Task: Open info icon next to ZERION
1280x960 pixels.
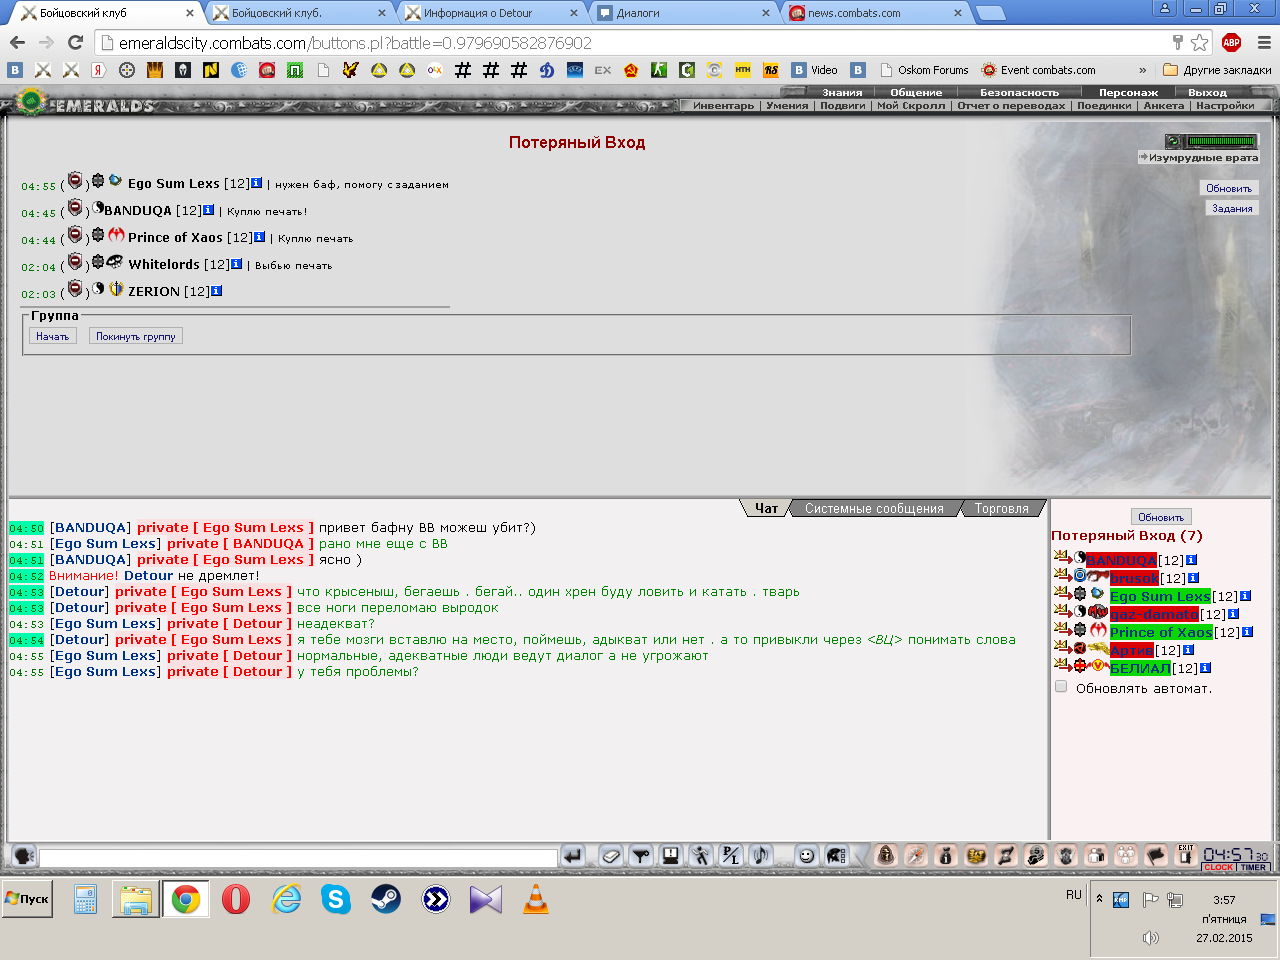Action: pos(216,291)
